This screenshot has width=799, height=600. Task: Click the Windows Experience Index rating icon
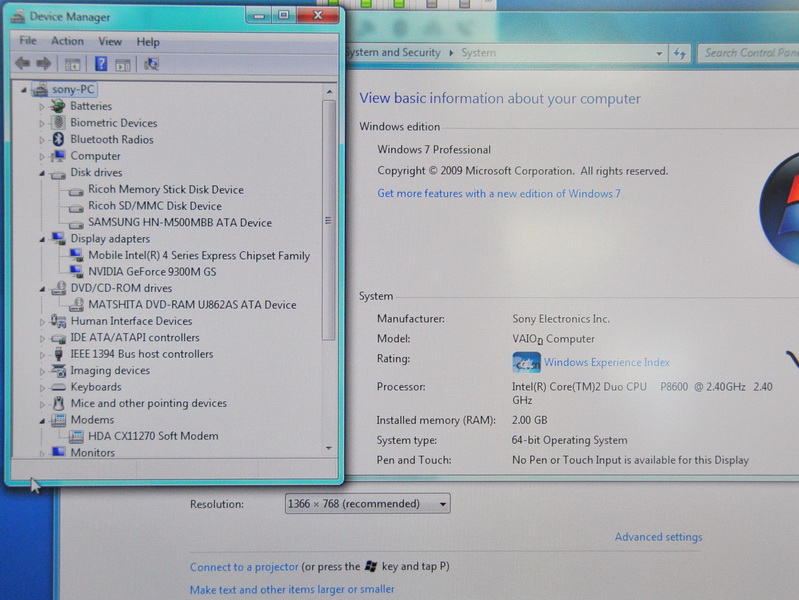526,362
